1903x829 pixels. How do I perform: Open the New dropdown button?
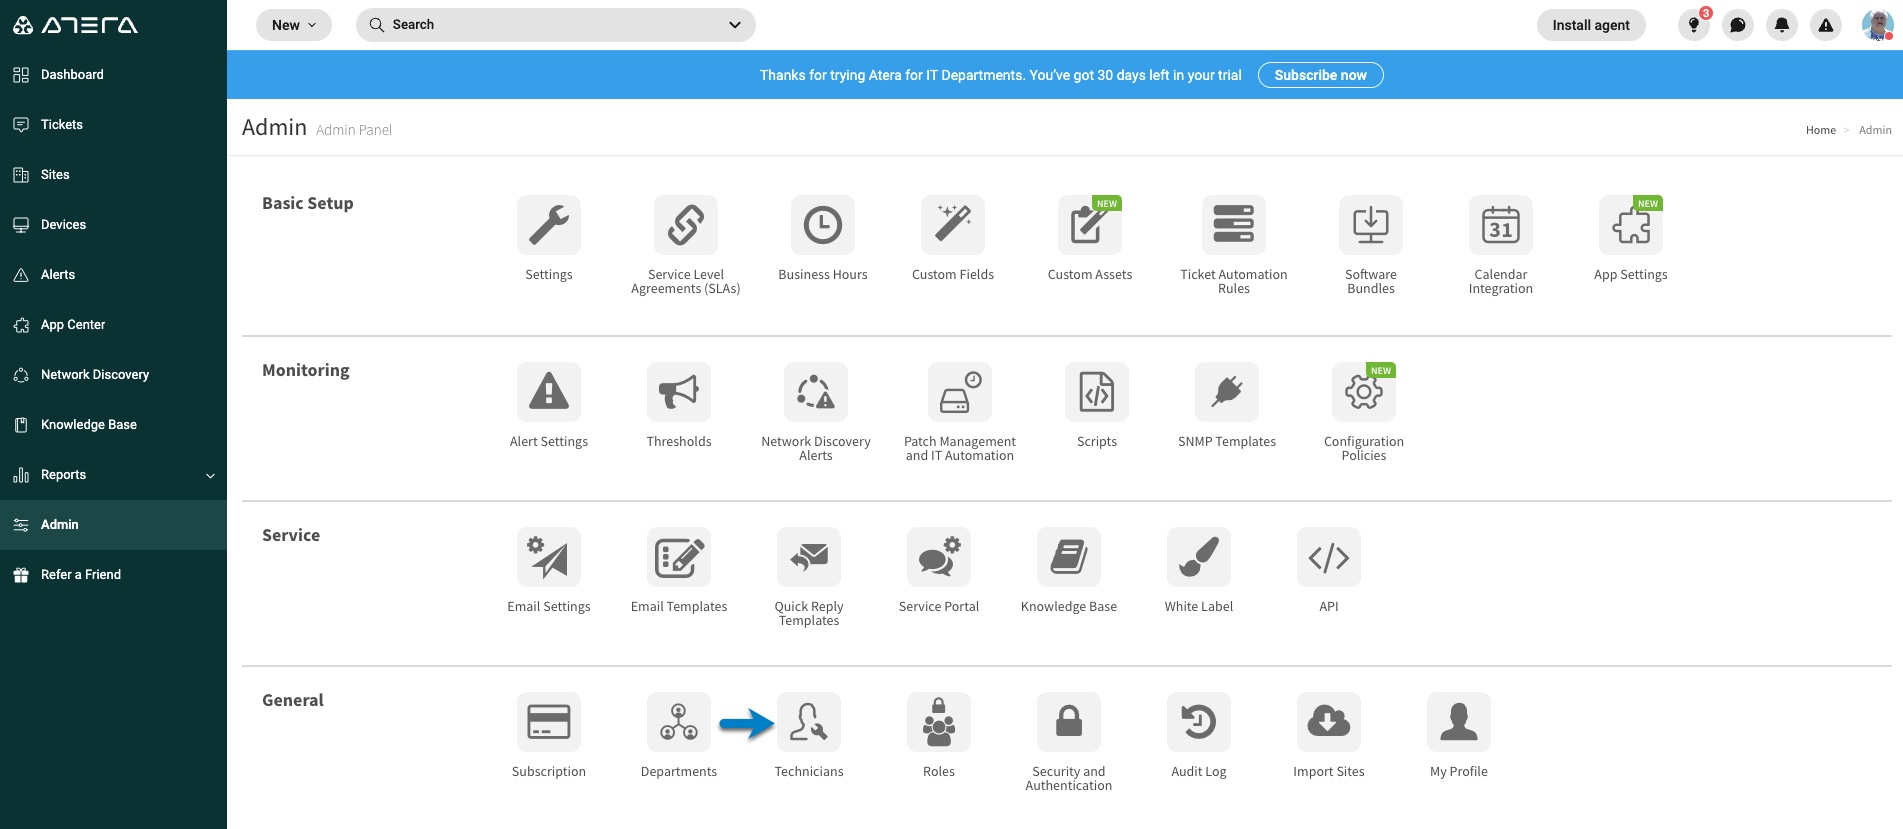[x=294, y=25]
